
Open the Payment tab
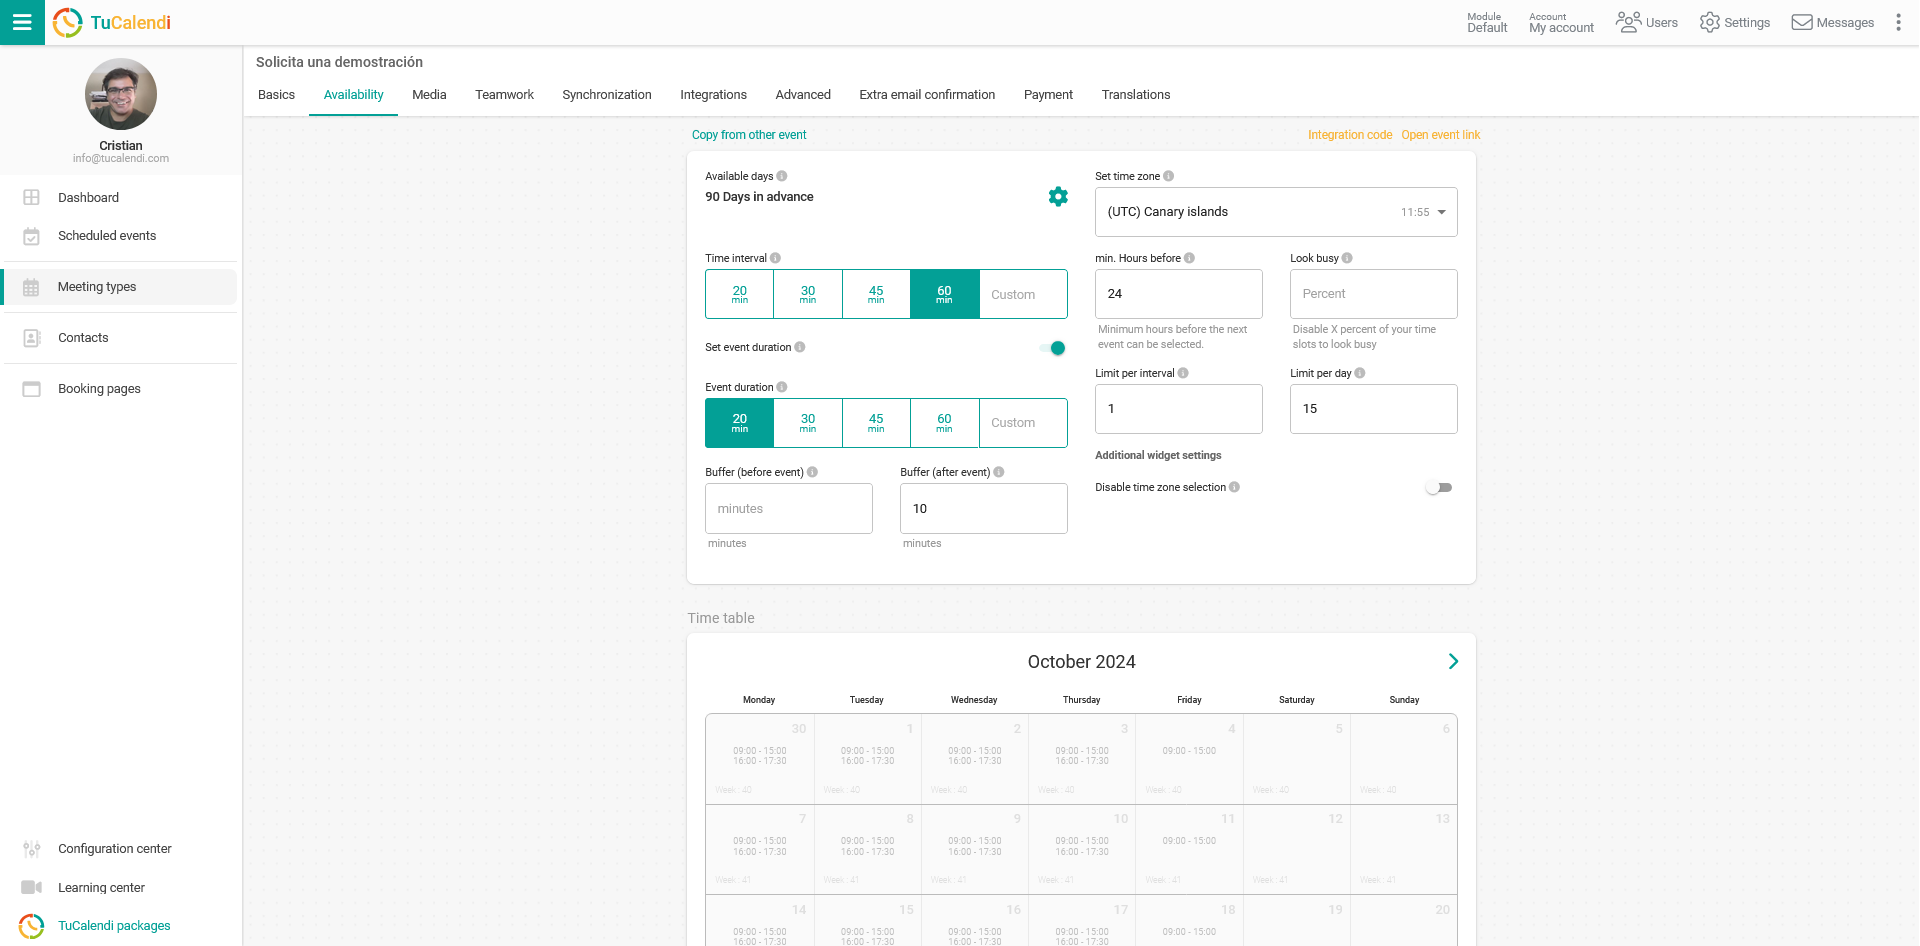coord(1048,94)
